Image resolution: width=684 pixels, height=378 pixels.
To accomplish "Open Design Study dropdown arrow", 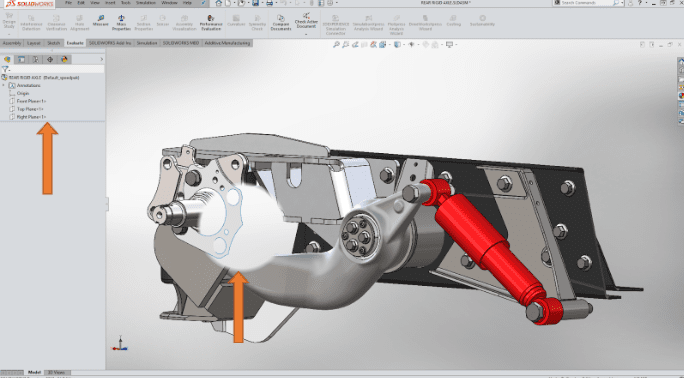I will pyautogui.click(x=9, y=34).
